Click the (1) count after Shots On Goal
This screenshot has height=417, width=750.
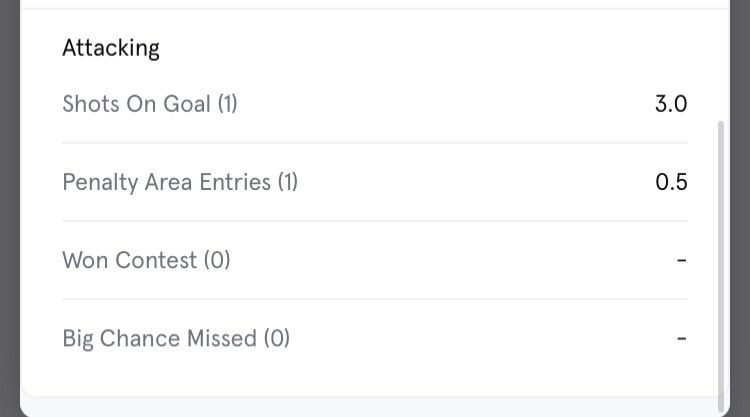click(227, 104)
